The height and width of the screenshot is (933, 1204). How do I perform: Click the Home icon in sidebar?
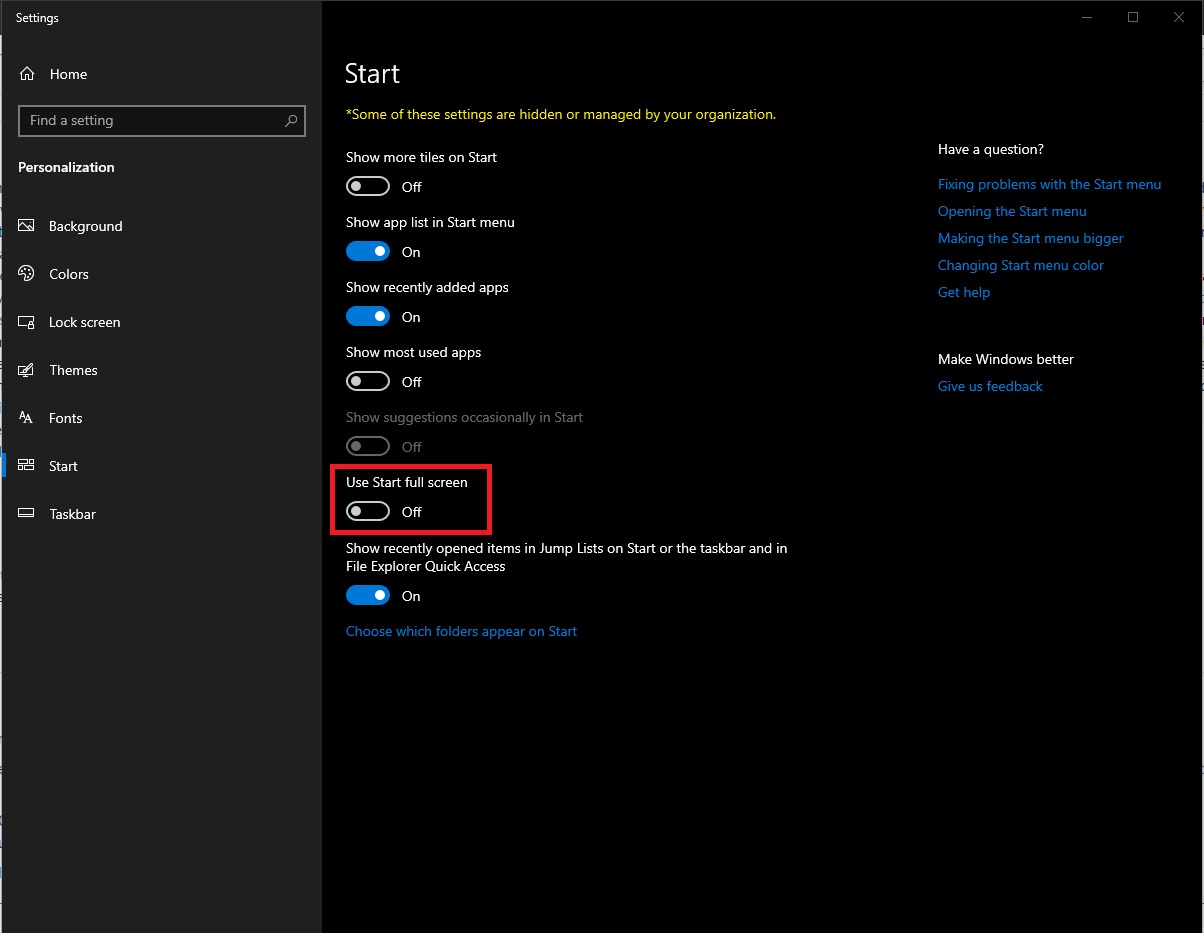pos(27,74)
